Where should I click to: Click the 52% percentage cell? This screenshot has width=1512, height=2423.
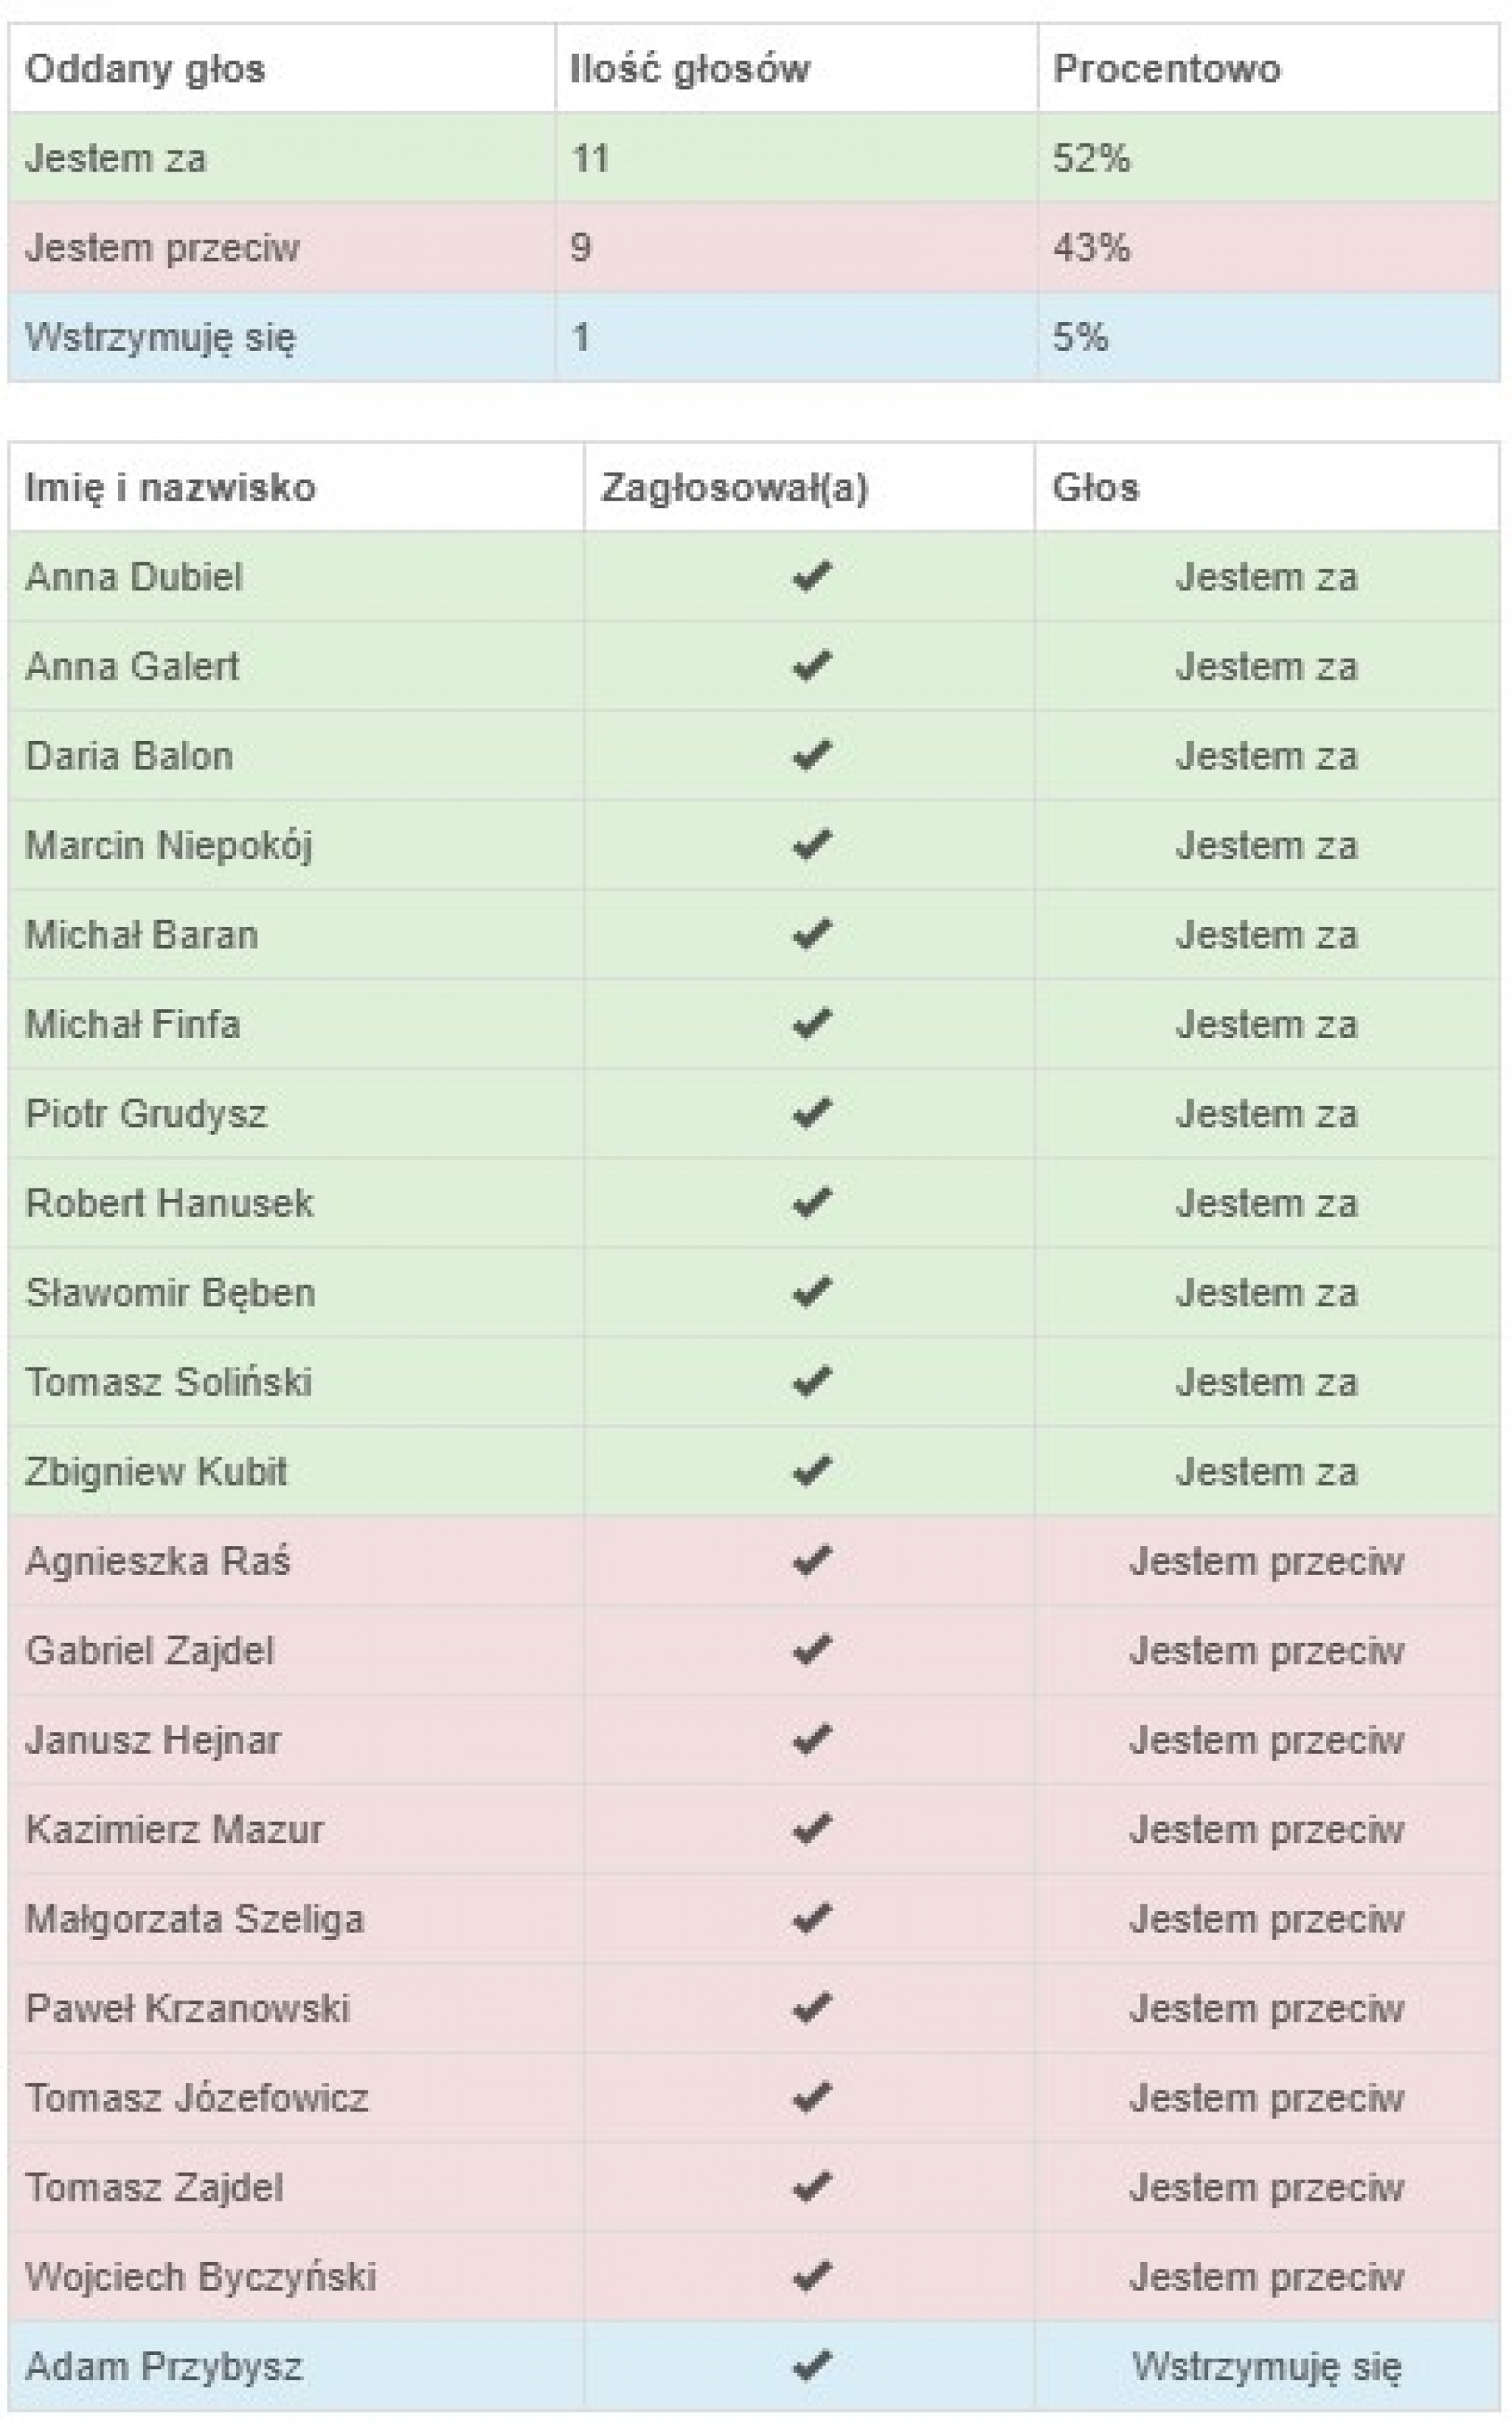coord(1091,158)
